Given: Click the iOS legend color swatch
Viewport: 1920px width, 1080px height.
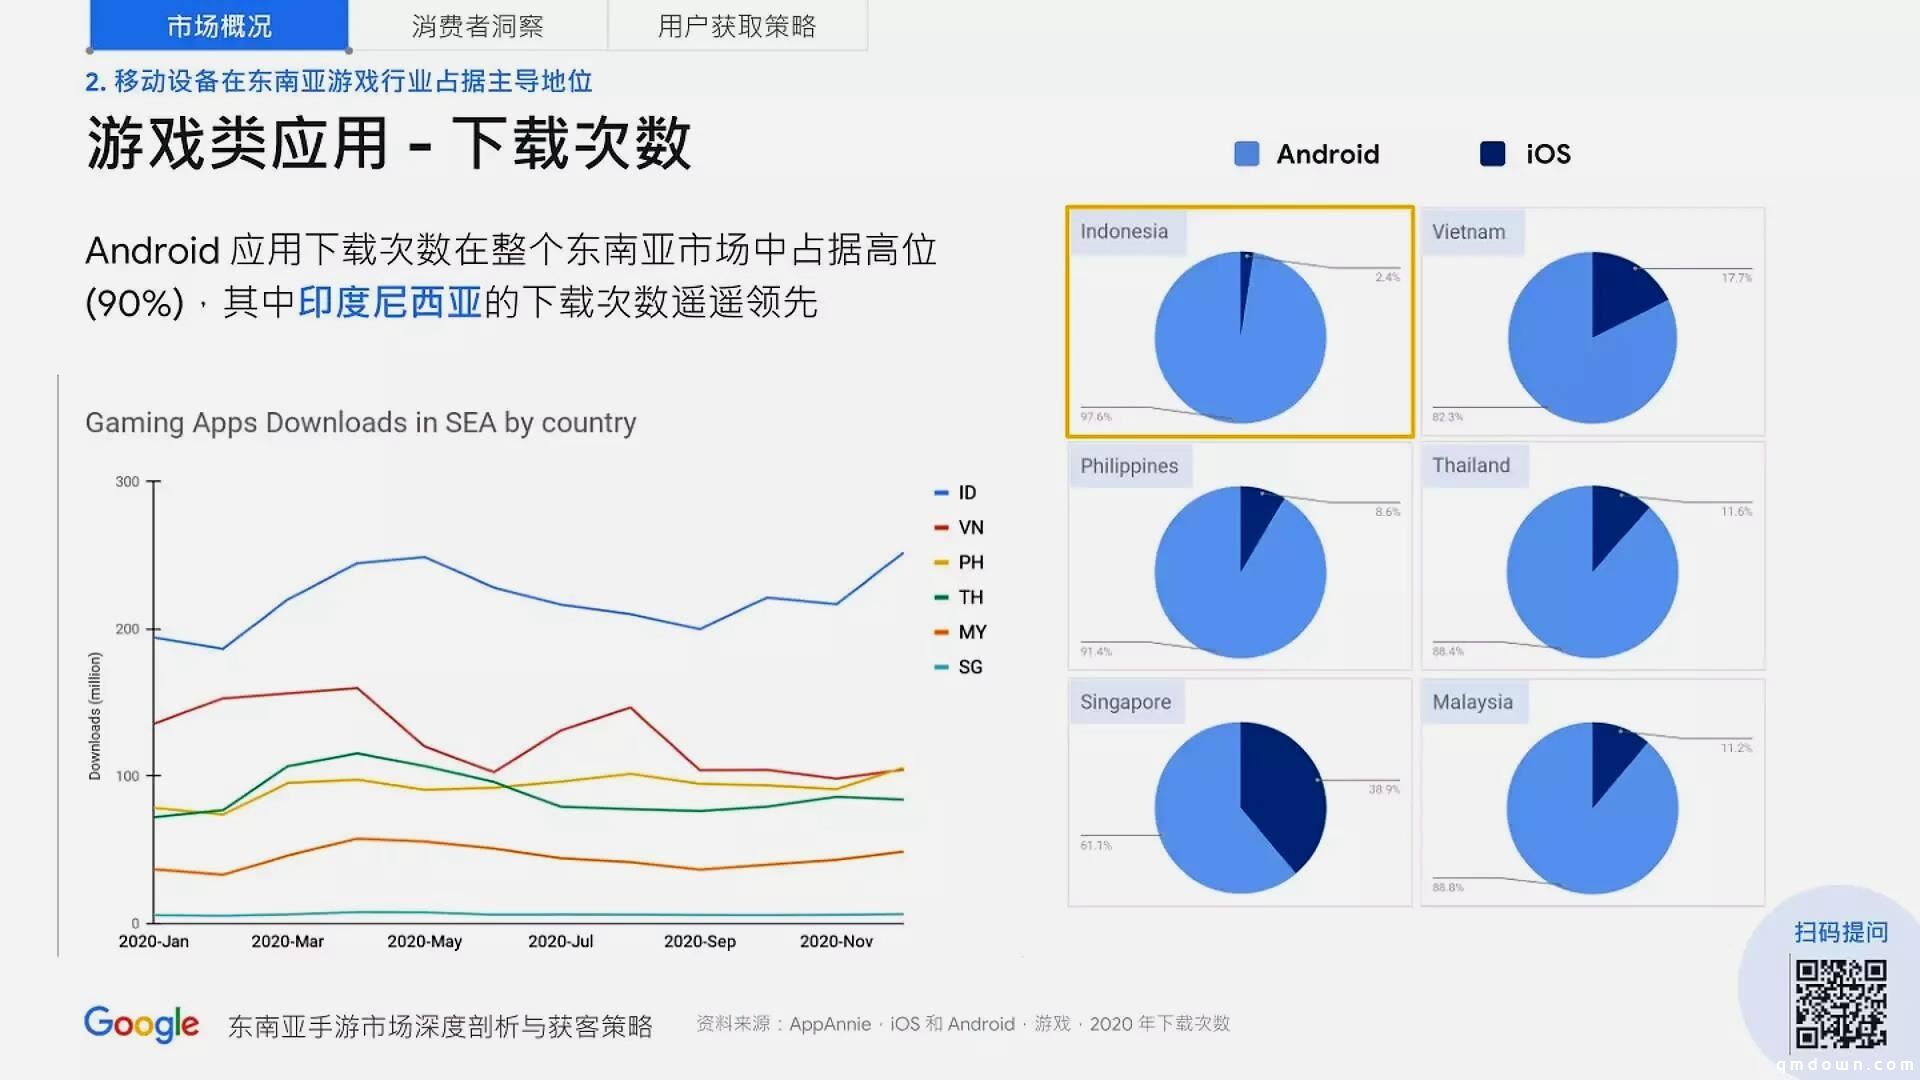Looking at the screenshot, I should (1493, 154).
